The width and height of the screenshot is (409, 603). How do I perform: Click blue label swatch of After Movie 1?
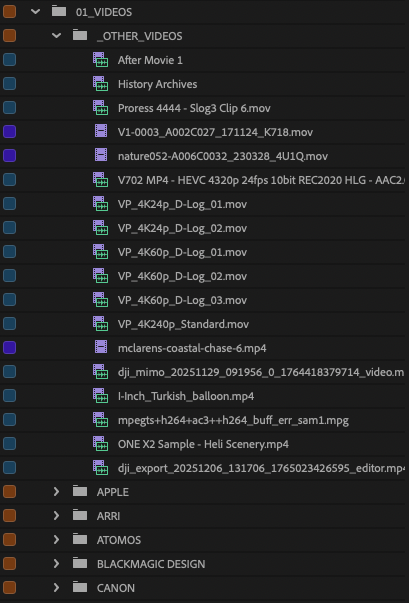[x=9, y=60]
